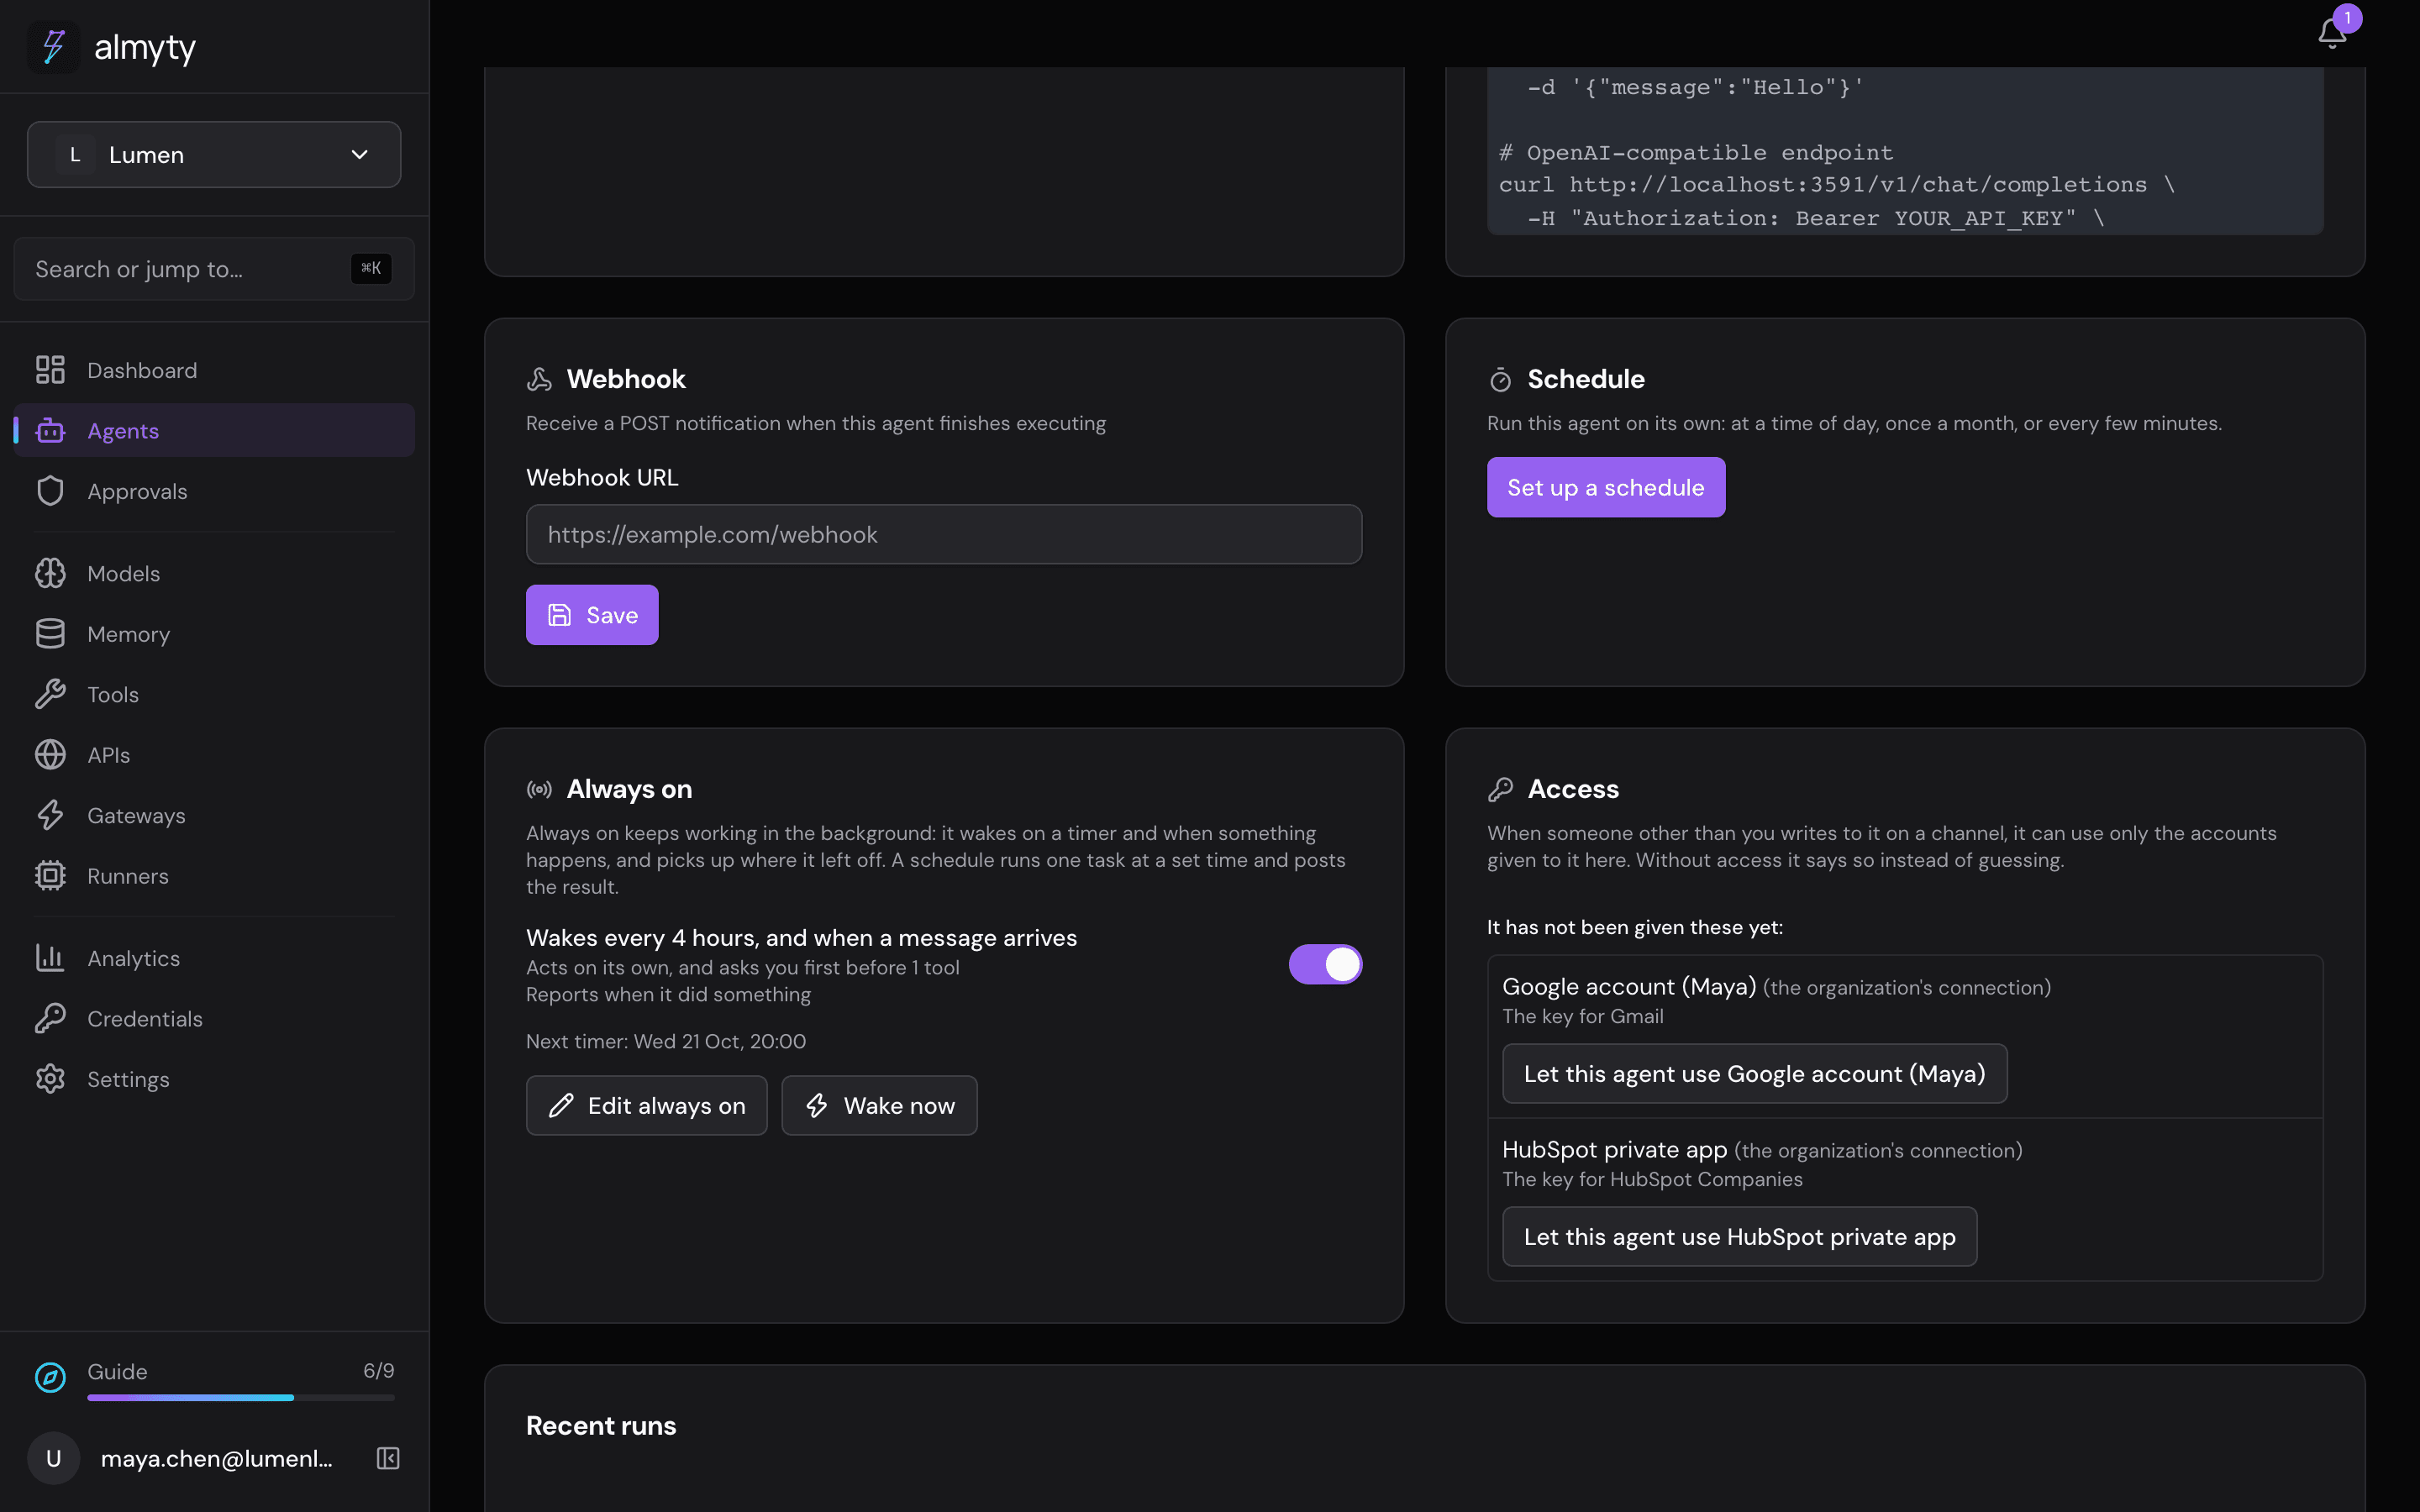The height and width of the screenshot is (1512, 2420).
Task: Collapse the sidebar with panel icon
Action: tap(388, 1458)
